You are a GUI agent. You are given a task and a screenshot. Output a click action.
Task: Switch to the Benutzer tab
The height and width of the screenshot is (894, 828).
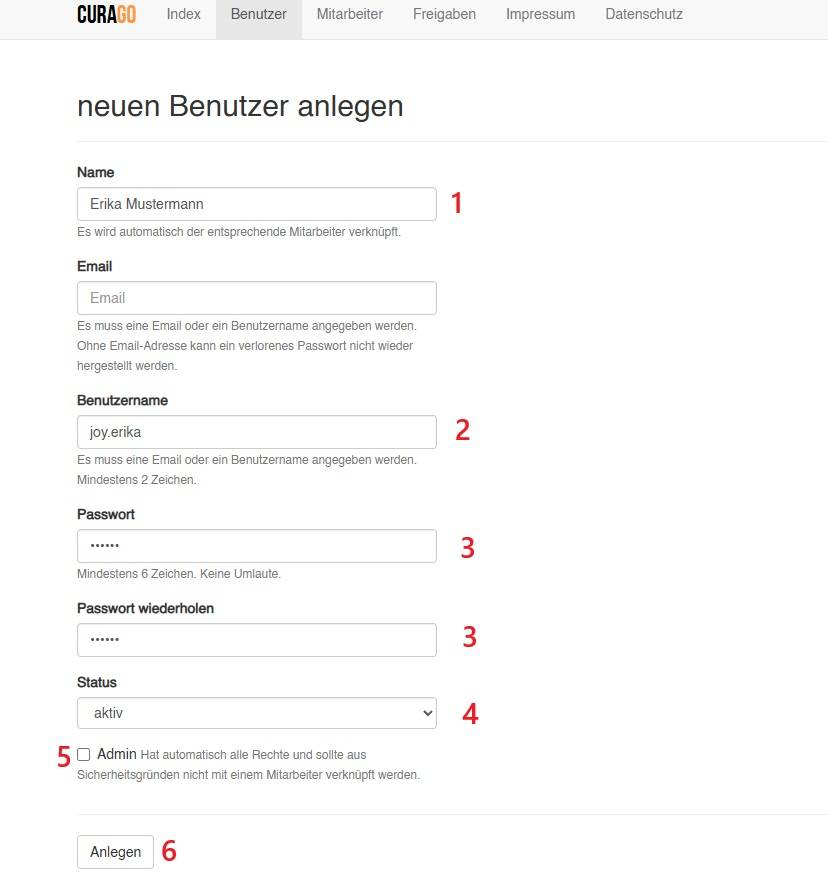pyautogui.click(x=258, y=15)
